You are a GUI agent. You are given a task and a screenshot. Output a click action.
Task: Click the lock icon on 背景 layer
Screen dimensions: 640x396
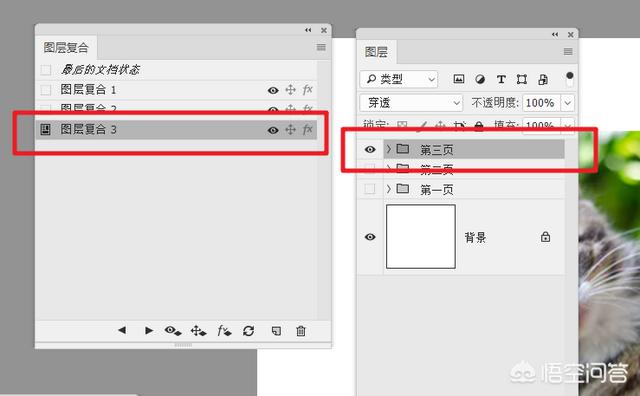click(545, 237)
